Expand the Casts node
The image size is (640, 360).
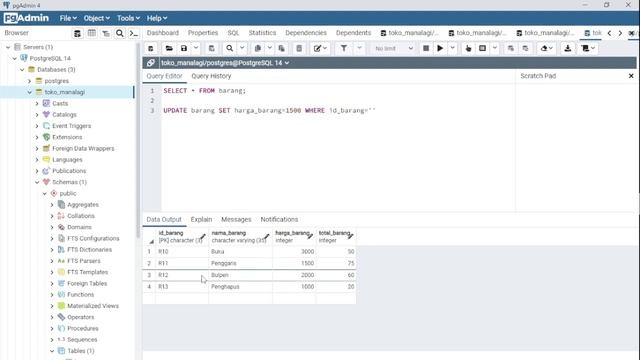click(x=37, y=104)
